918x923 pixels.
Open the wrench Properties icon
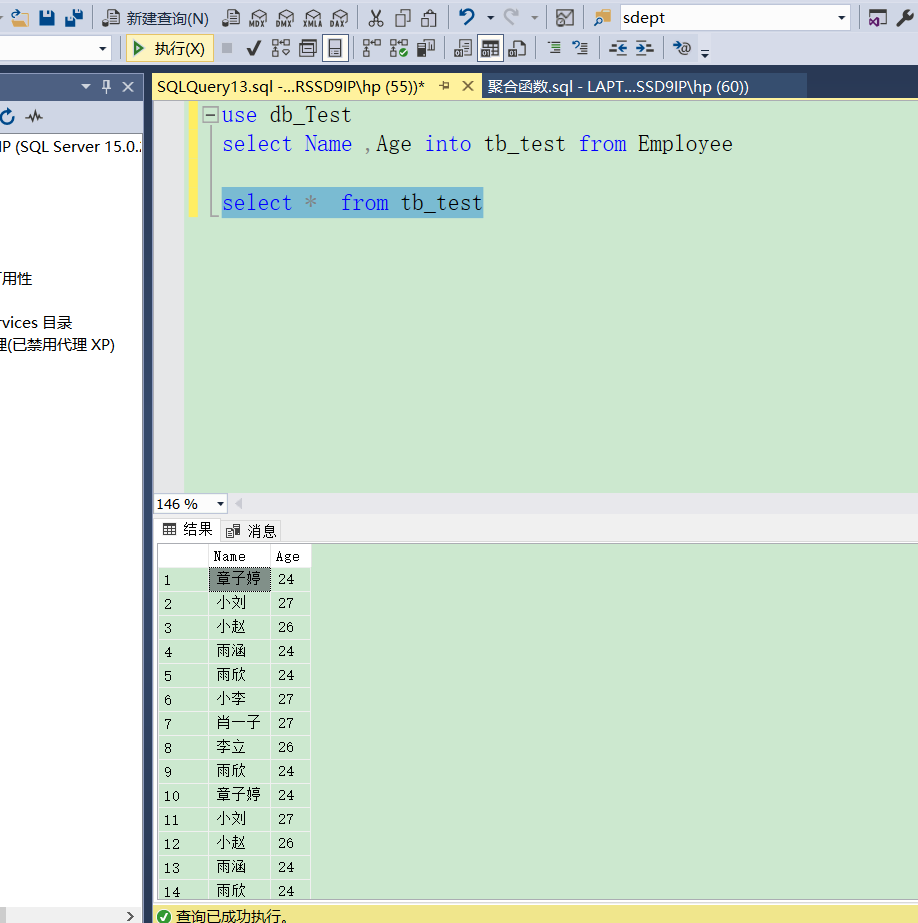click(905, 18)
